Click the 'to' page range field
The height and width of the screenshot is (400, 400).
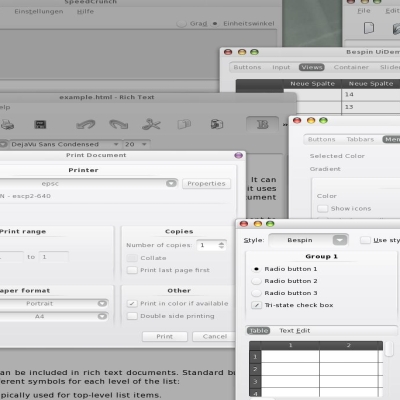[54, 257]
